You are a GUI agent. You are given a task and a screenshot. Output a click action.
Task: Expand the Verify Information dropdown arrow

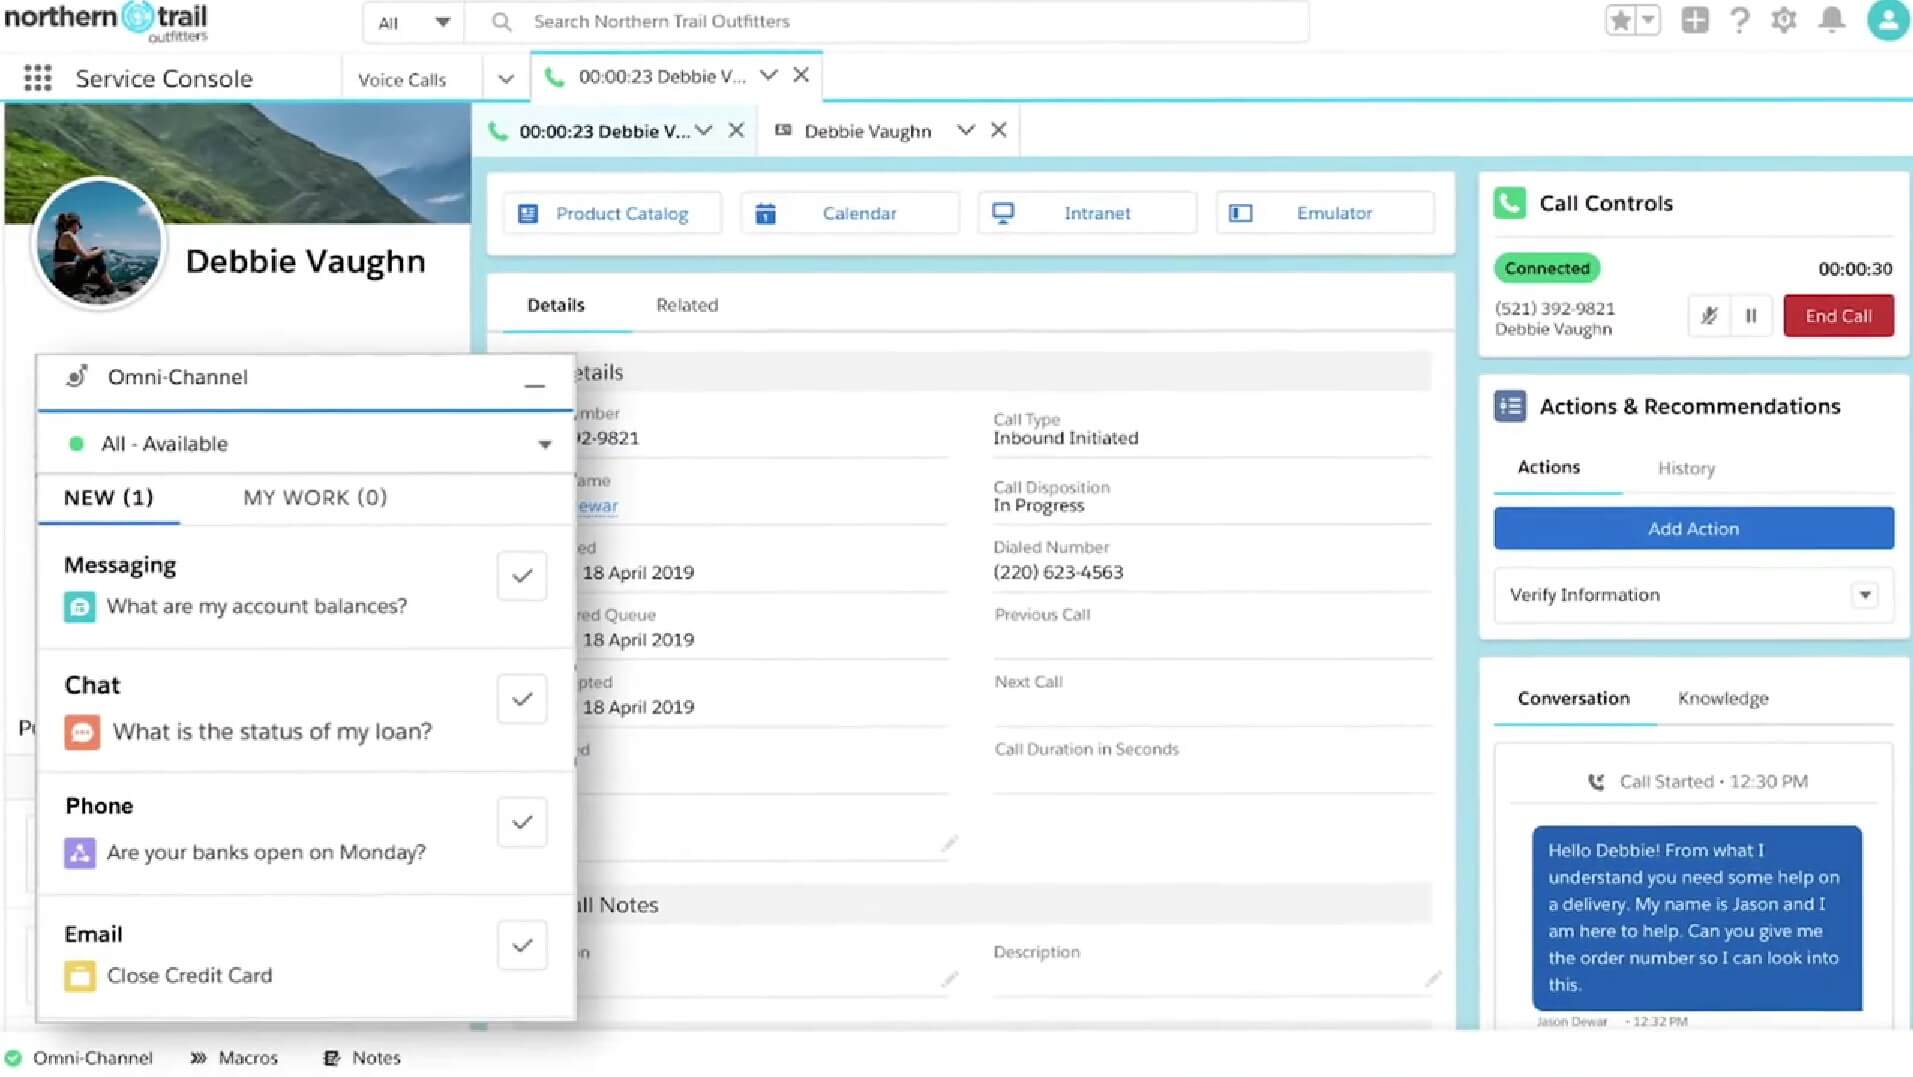pos(1865,595)
